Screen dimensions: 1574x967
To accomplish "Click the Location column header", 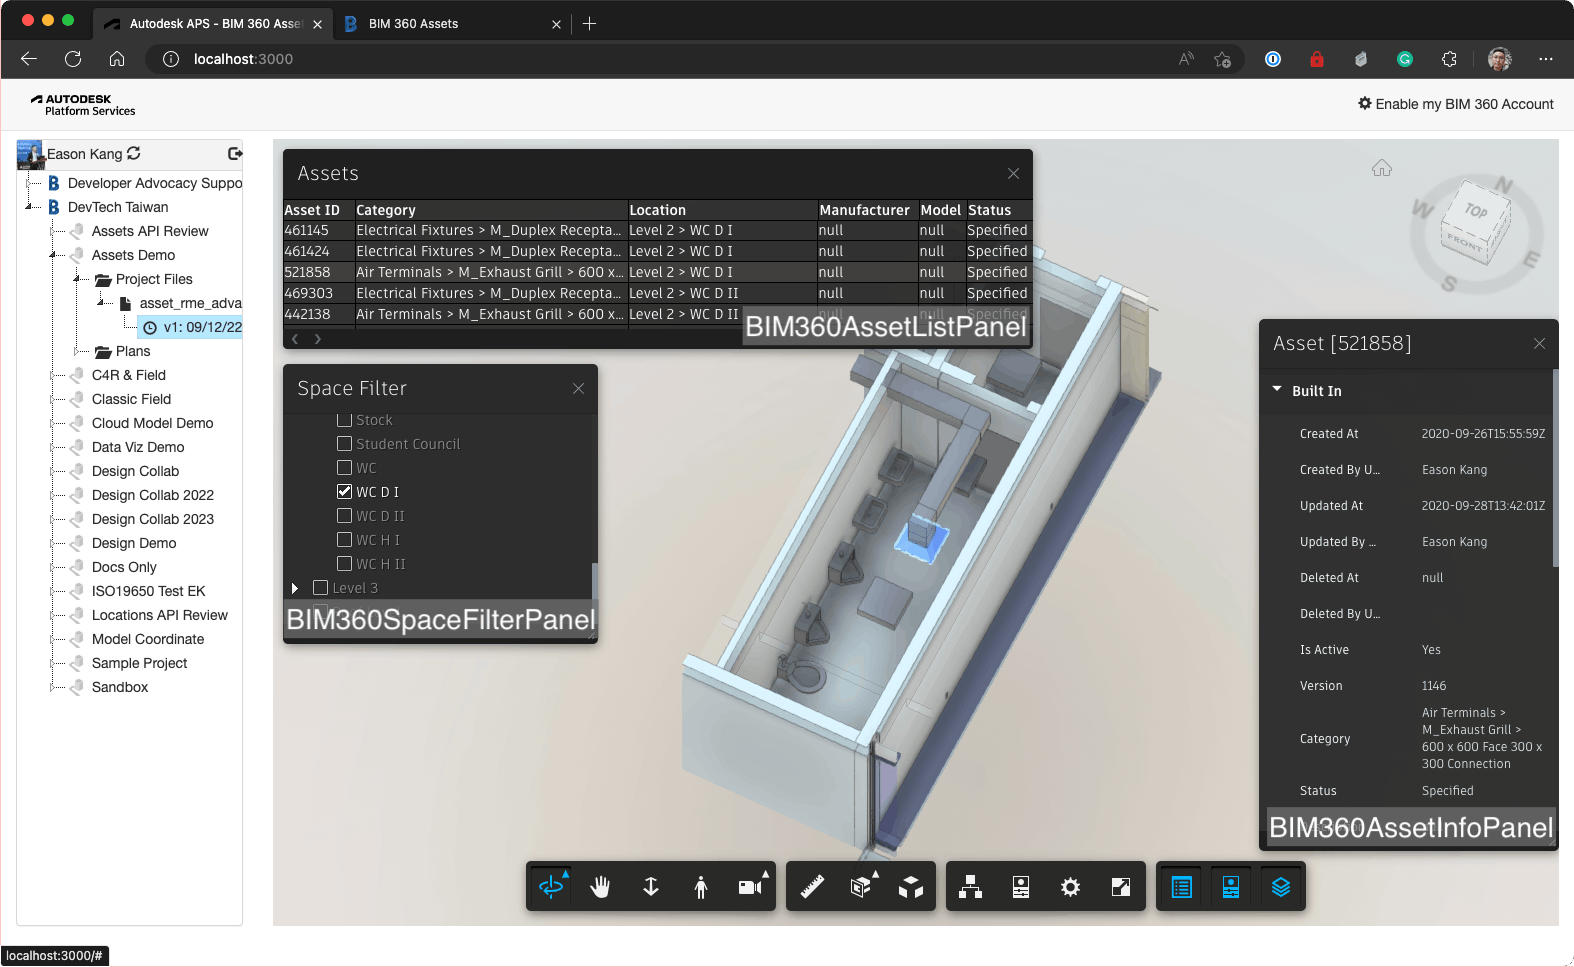I will click(722, 210).
